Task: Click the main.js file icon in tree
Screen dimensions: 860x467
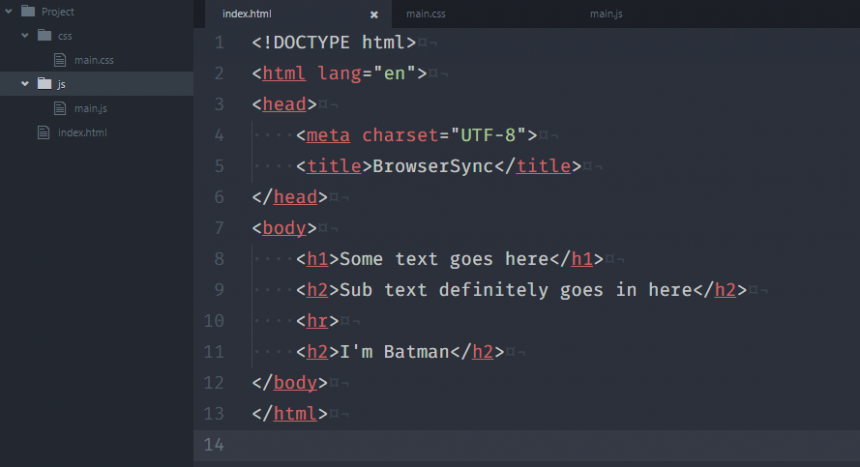Action: 60,108
